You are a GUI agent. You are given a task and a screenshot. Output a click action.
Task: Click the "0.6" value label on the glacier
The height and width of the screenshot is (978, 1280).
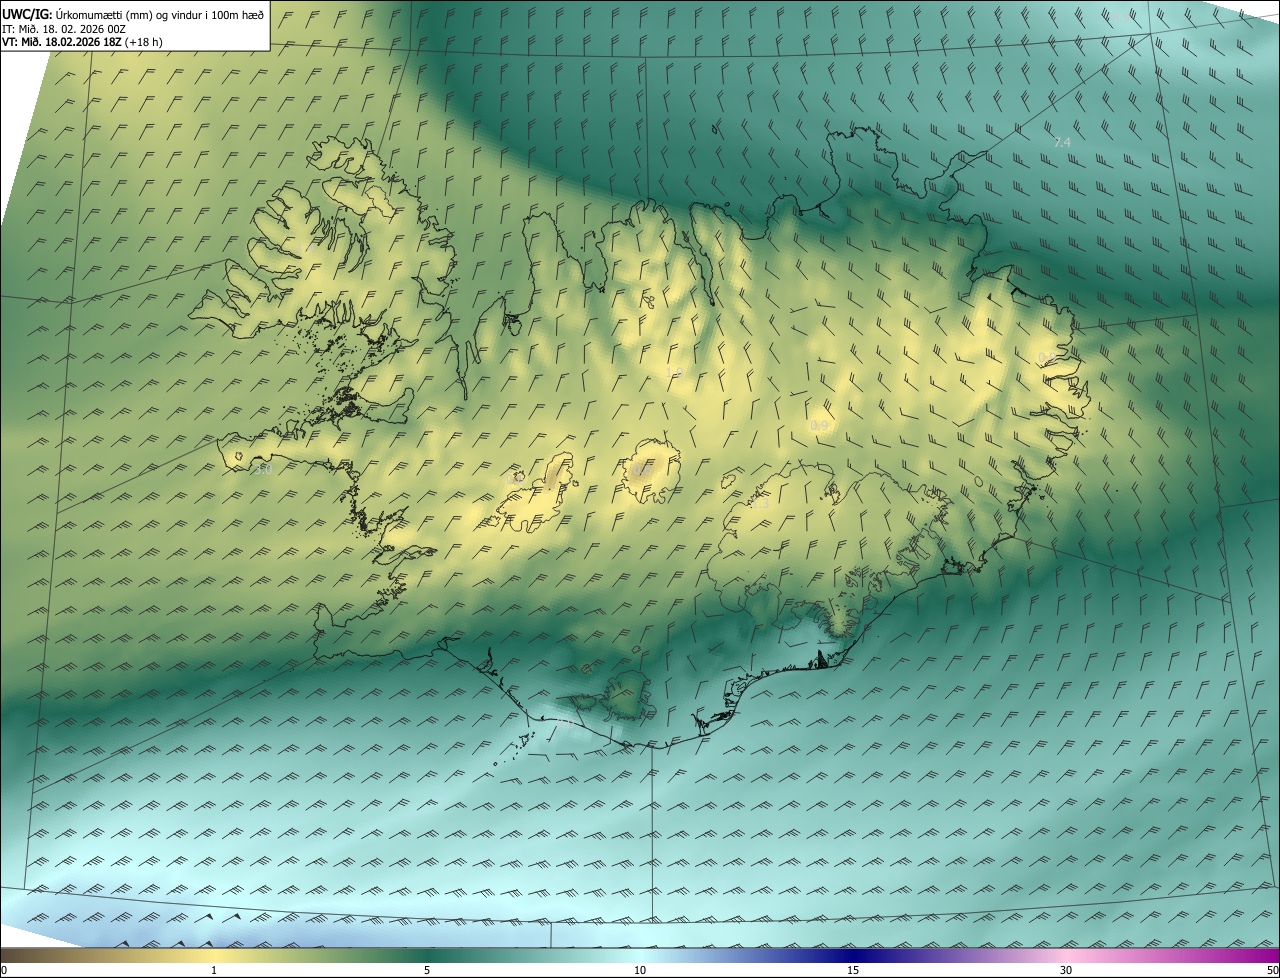coord(644,470)
